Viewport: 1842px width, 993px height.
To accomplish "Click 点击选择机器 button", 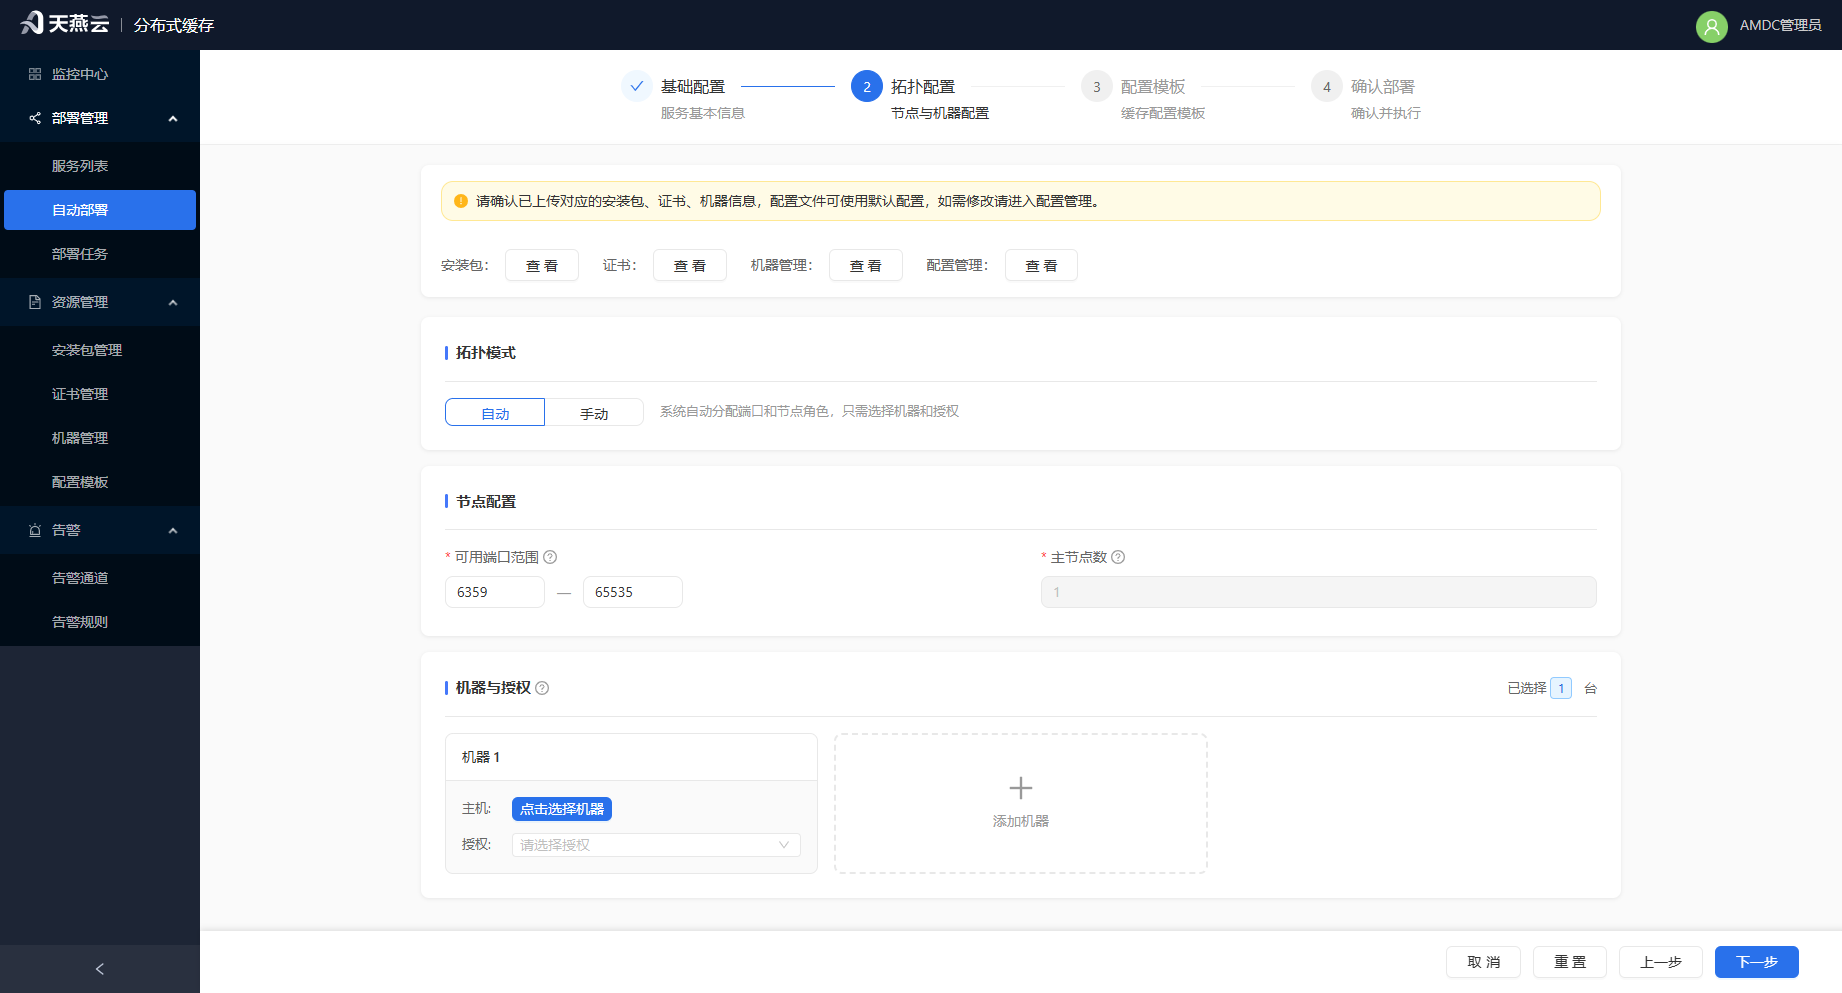I will click(562, 809).
